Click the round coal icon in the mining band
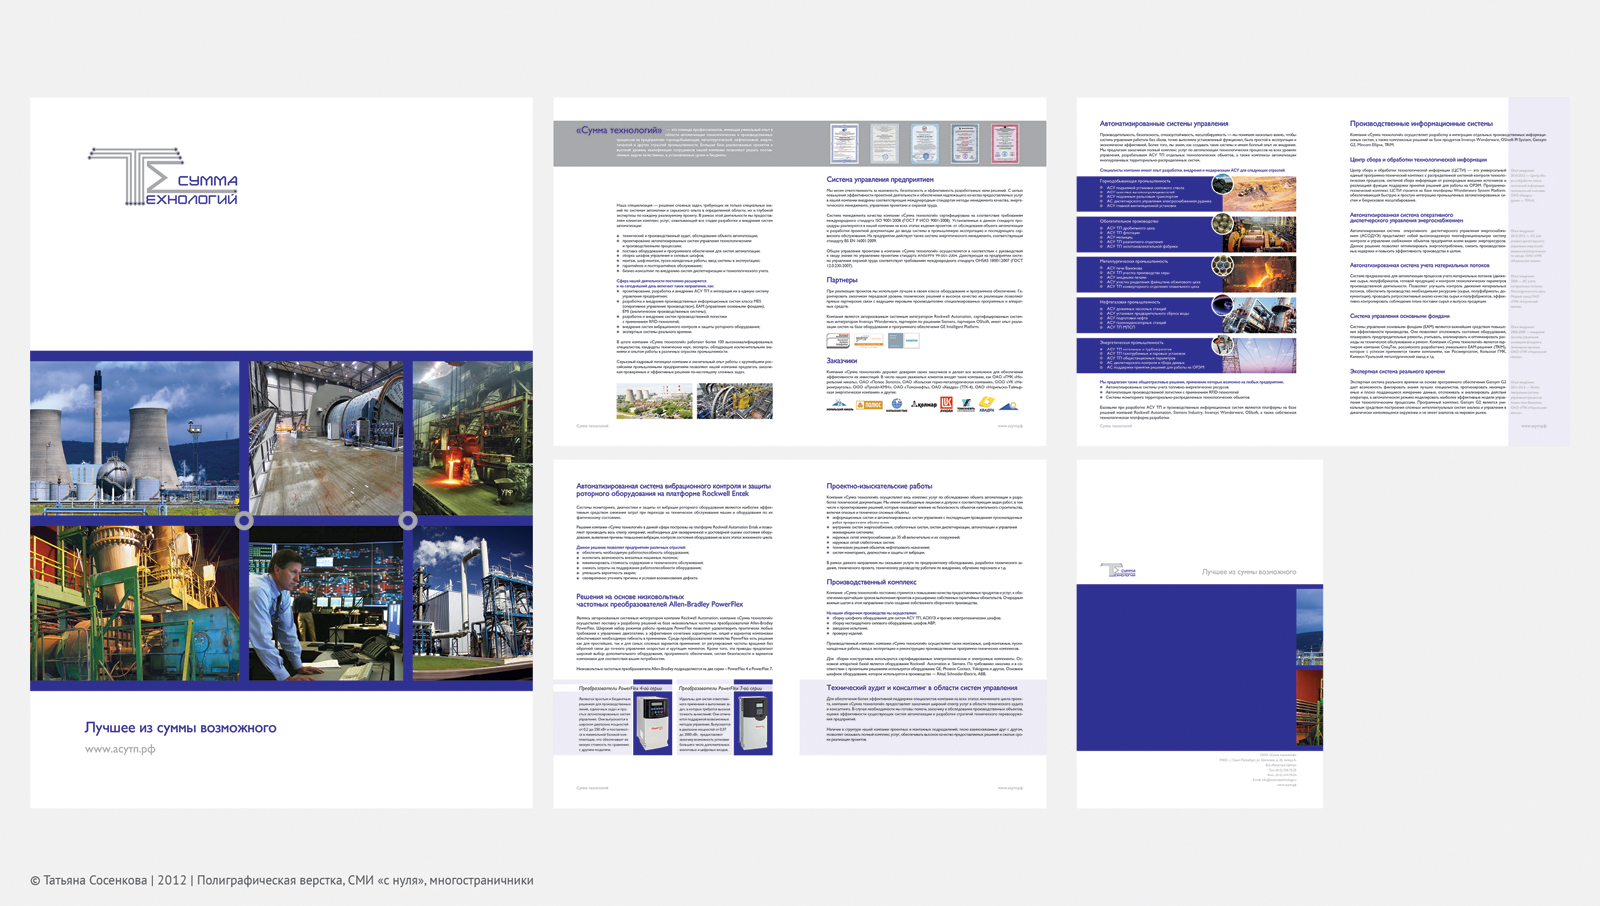Image resolution: width=1600 pixels, height=906 pixels. (x=1222, y=185)
